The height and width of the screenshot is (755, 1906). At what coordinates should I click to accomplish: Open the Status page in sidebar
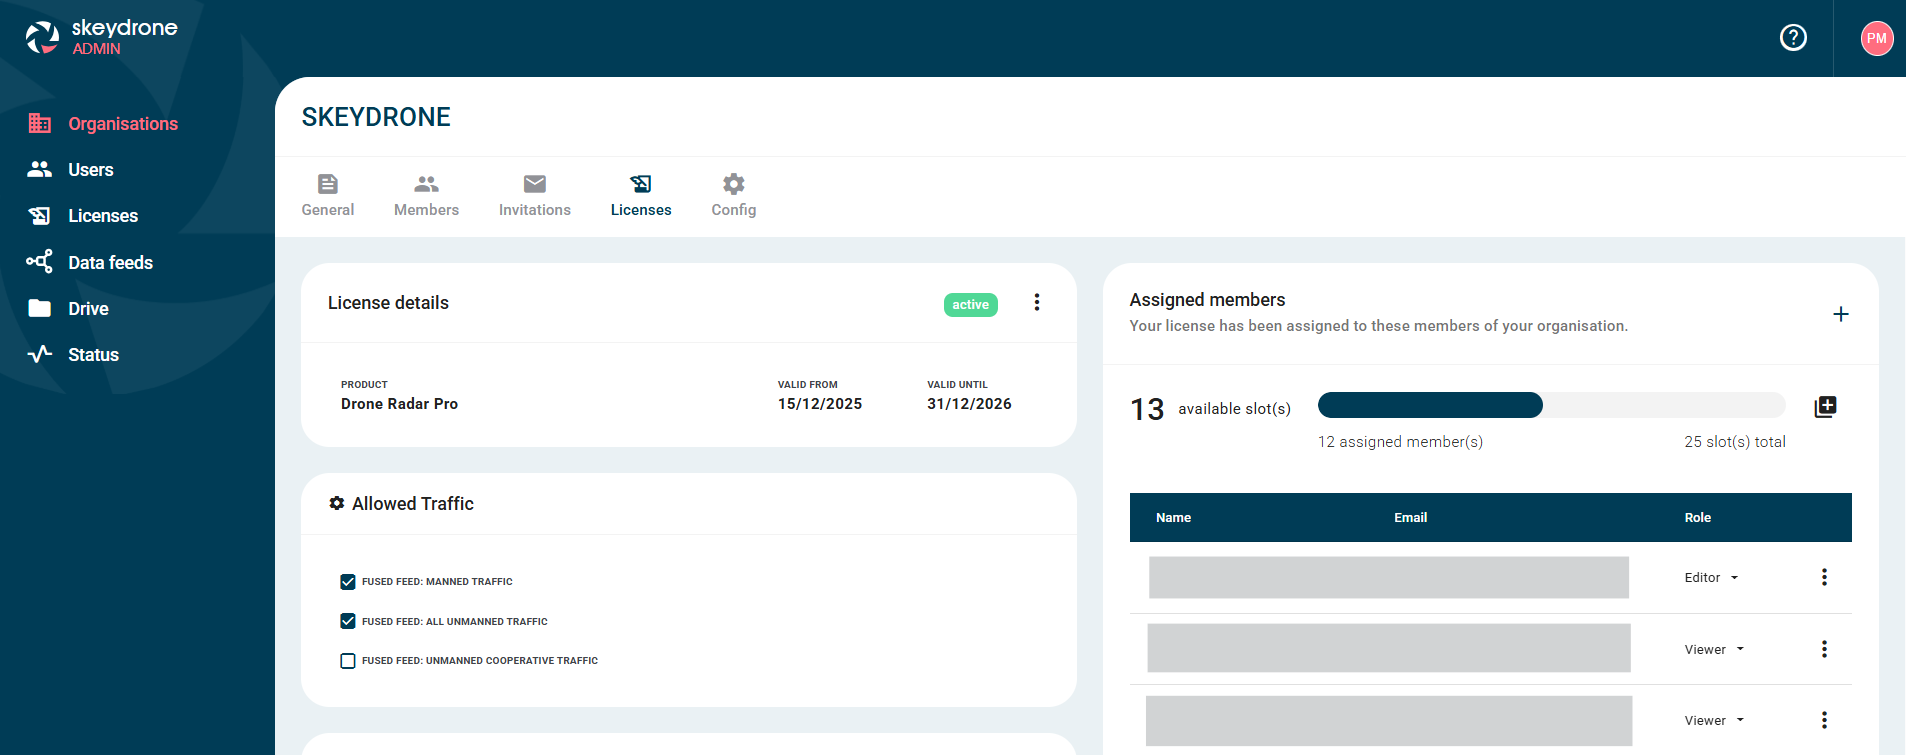click(93, 355)
